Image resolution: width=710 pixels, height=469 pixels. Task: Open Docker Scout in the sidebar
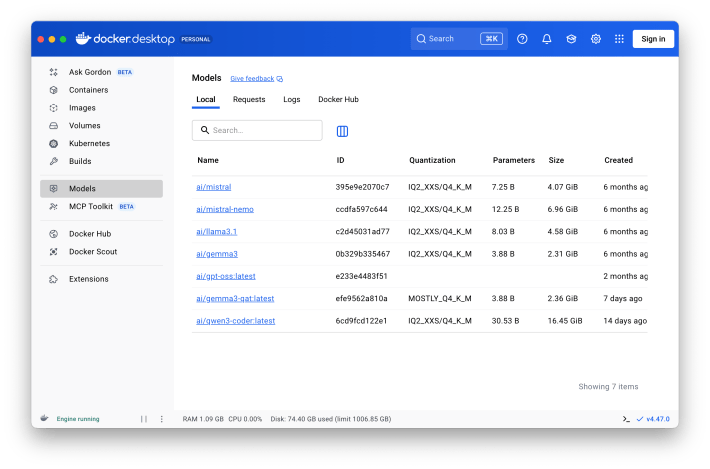pyautogui.click(x=101, y=252)
